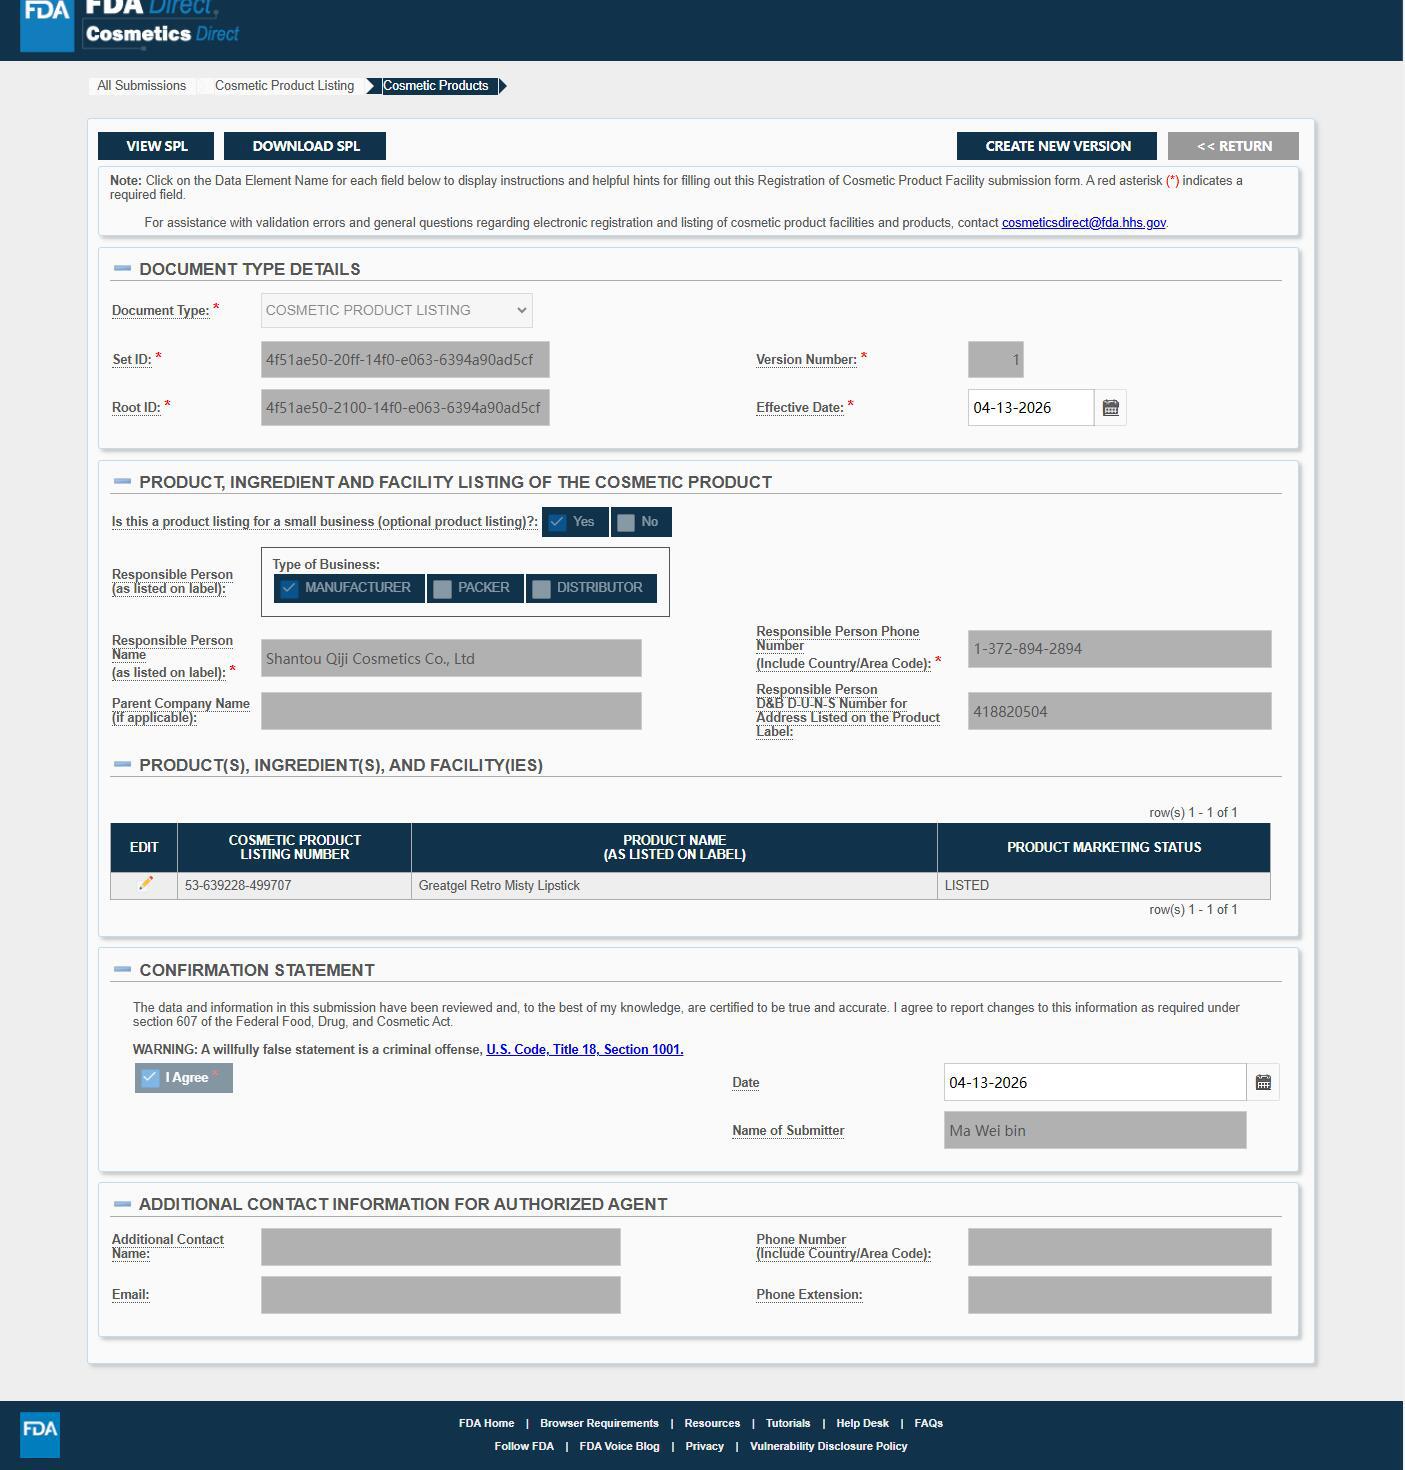Collapse Additional Contact Information section
1405x1470 pixels.
[x=123, y=1203]
